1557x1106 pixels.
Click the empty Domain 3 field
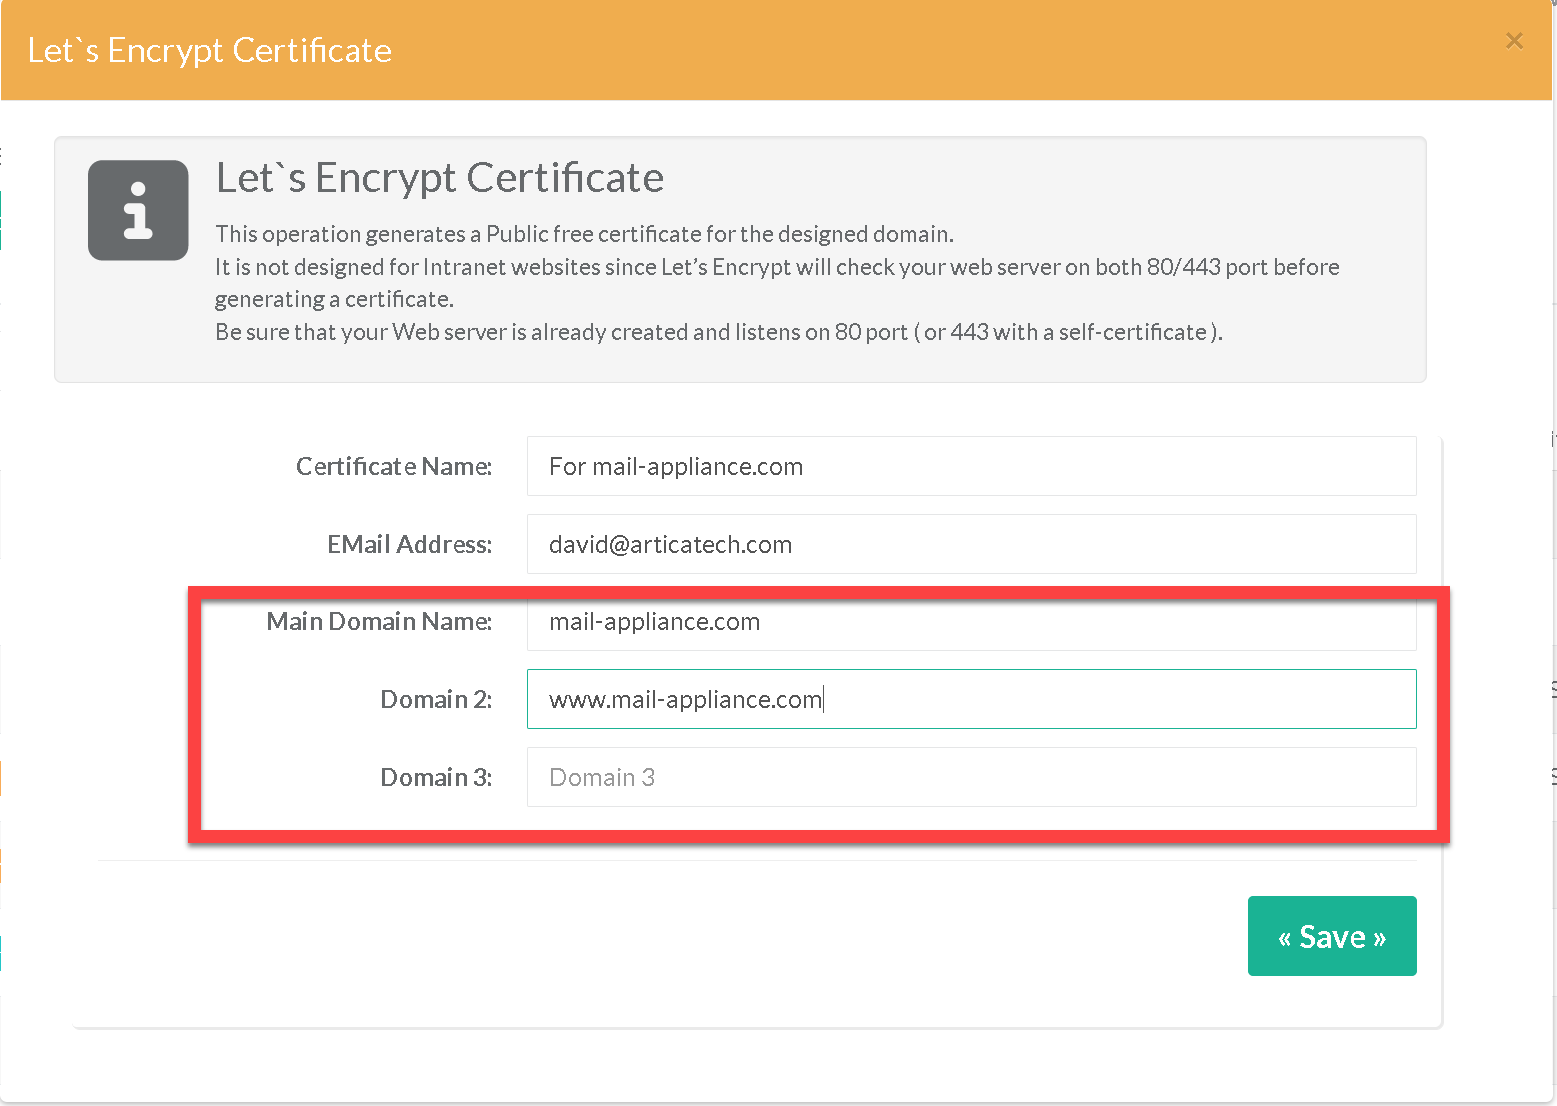pyautogui.click(x=970, y=777)
